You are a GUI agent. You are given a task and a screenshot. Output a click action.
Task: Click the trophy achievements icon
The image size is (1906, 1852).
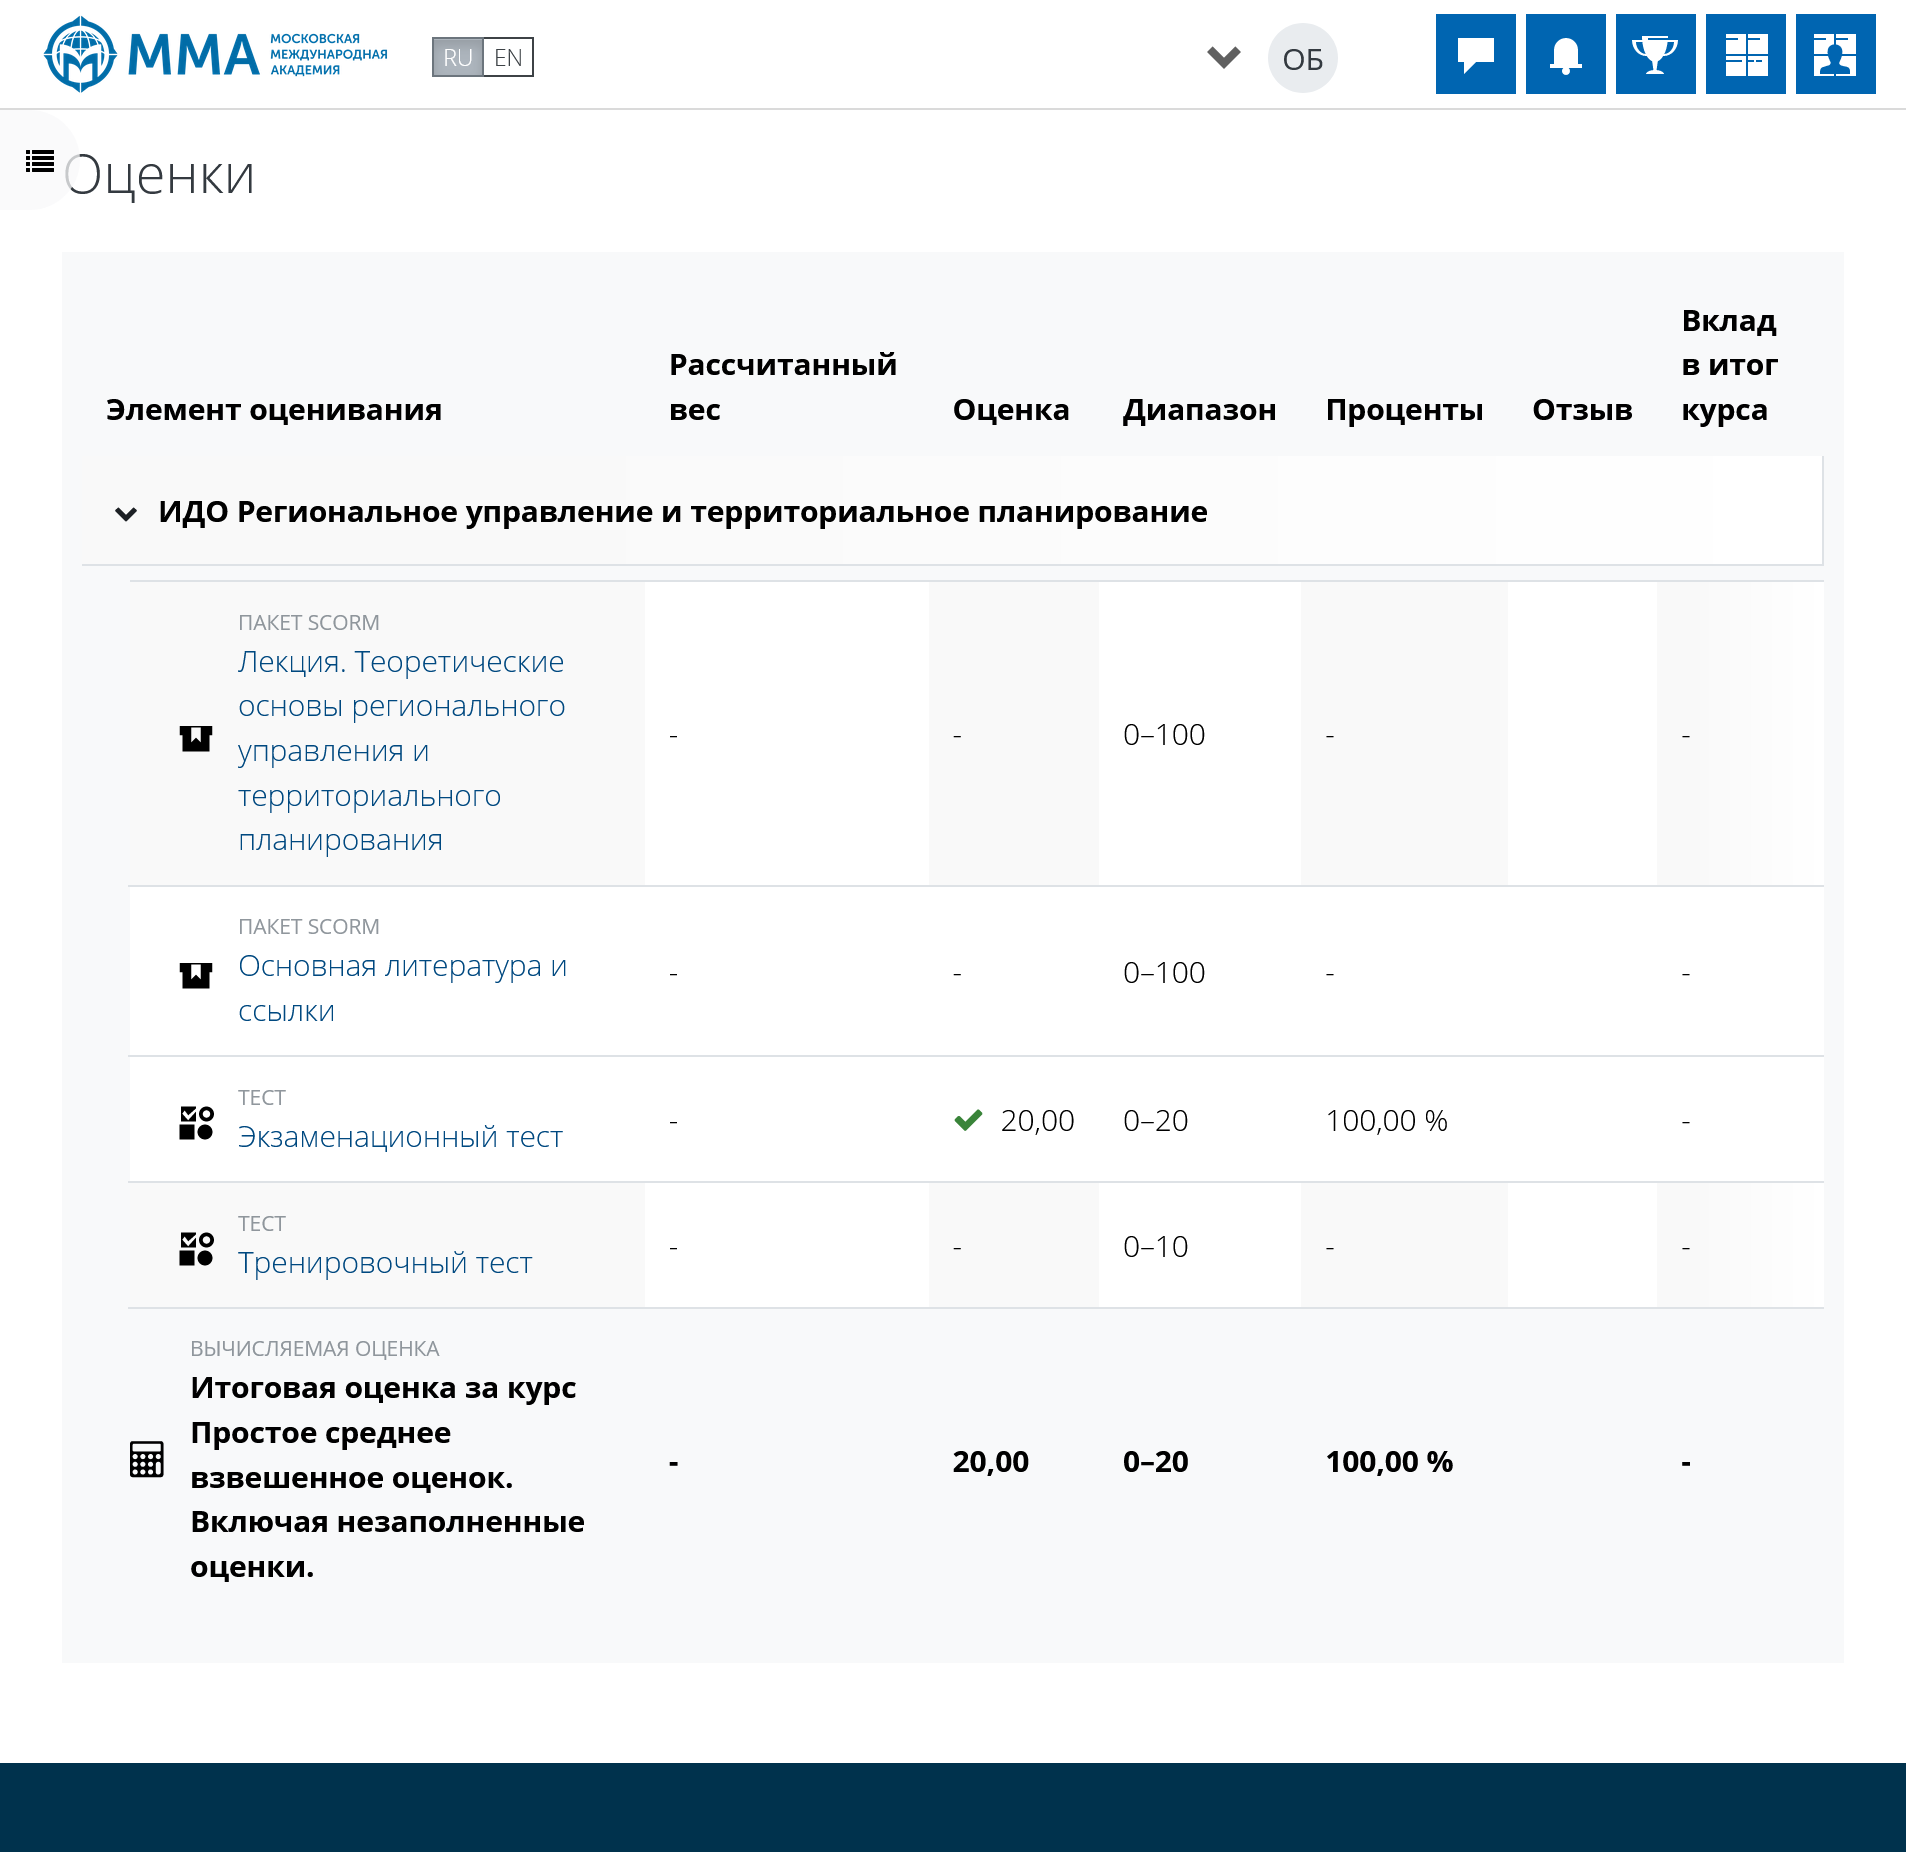pyautogui.click(x=1655, y=54)
